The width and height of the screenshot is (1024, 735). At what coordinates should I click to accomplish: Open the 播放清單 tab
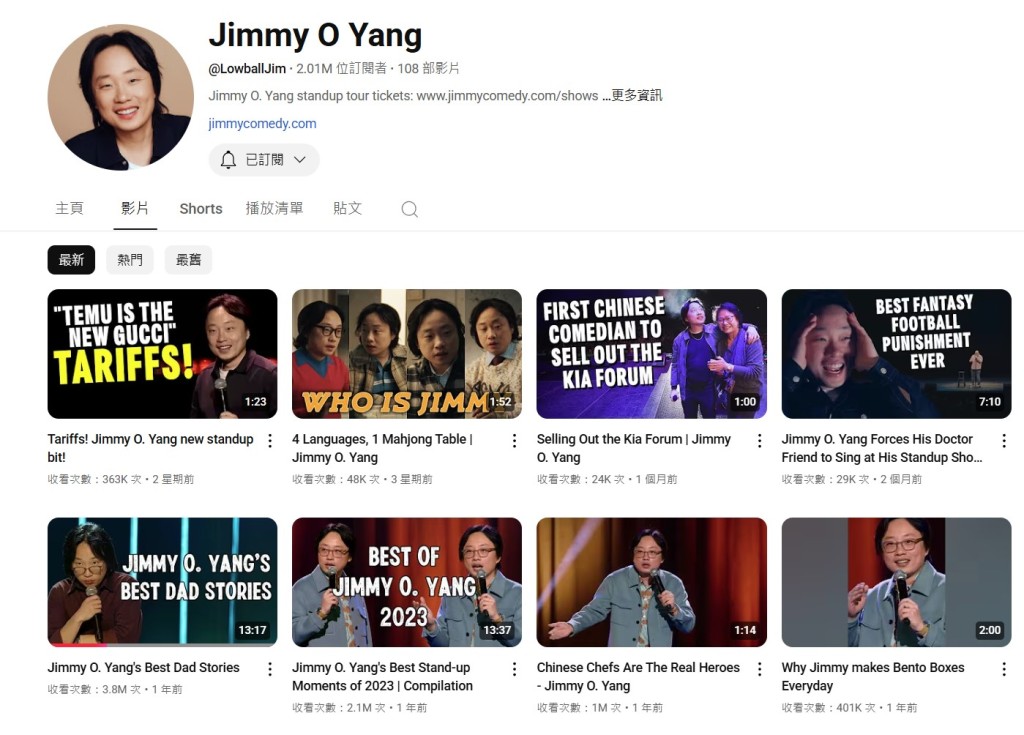[274, 208]
